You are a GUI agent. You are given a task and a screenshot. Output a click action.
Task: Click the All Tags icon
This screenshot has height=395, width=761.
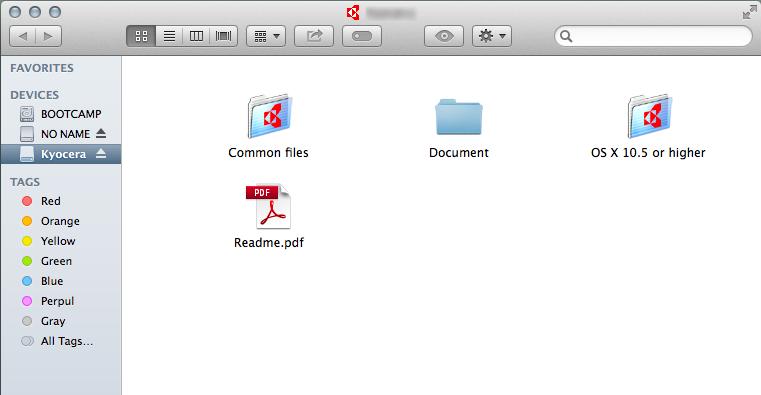27,341
